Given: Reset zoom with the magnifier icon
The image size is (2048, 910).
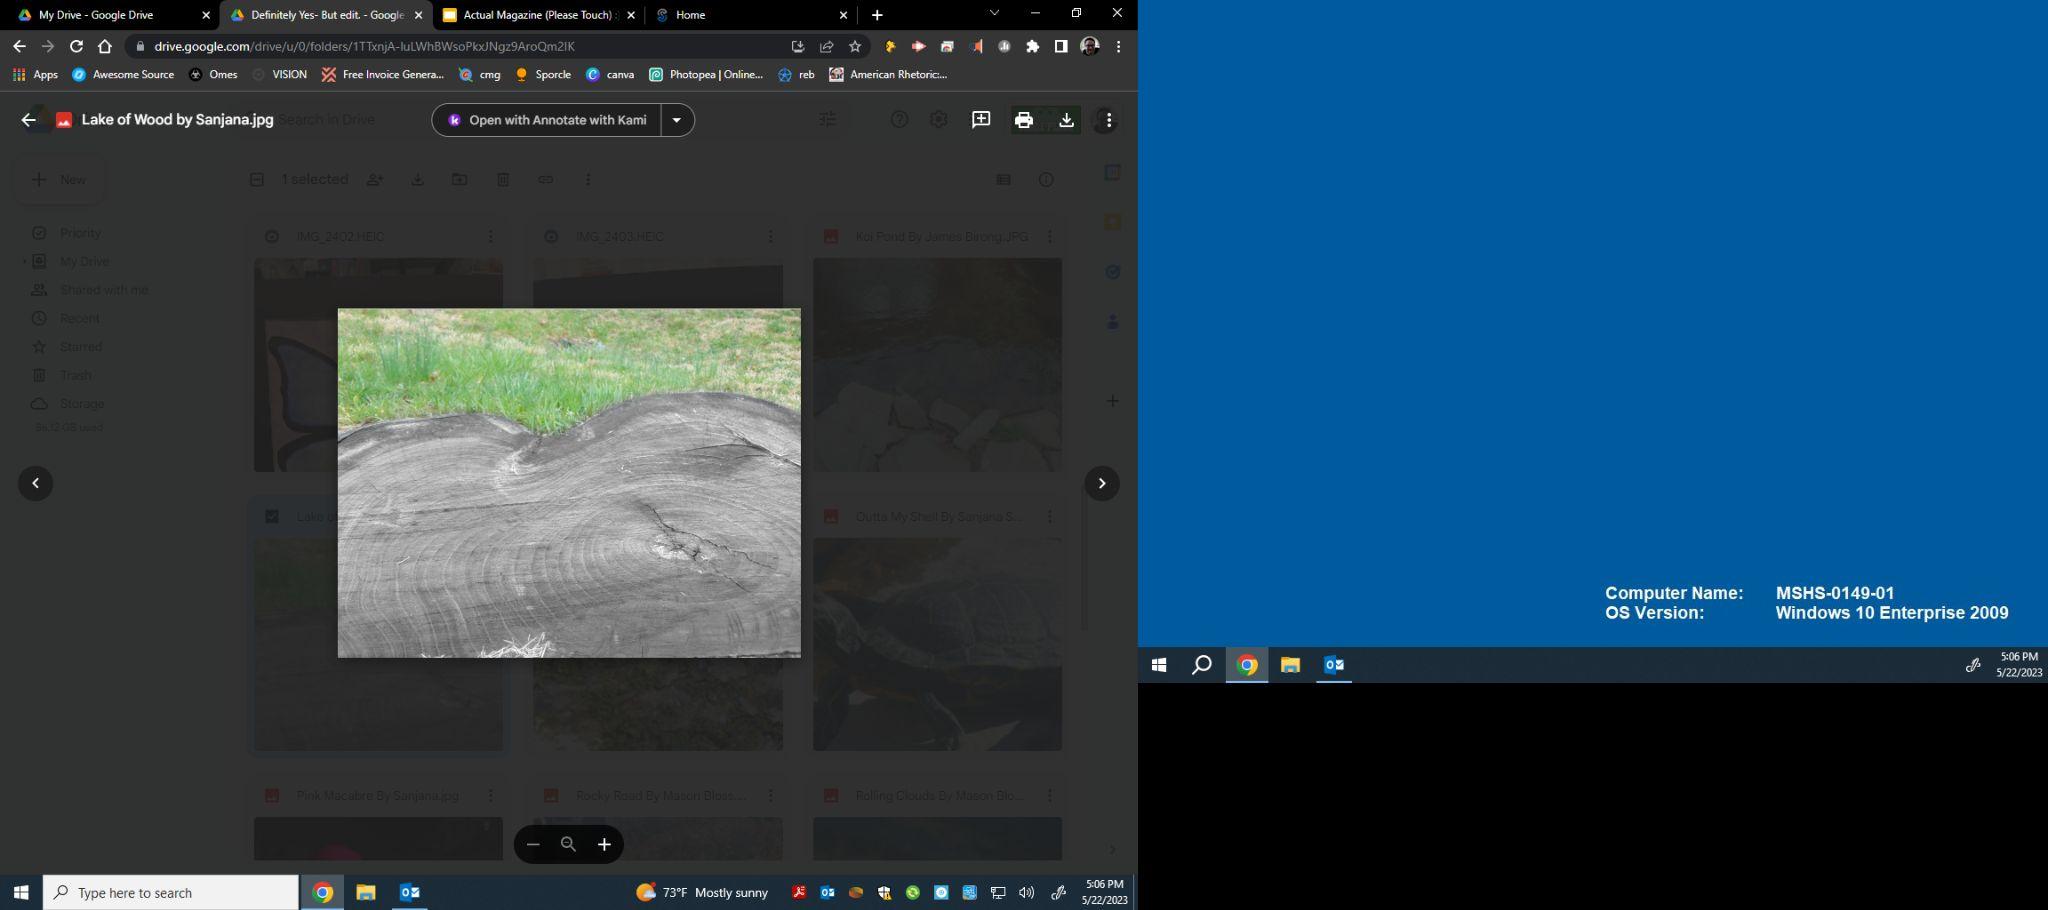Looking at the screenshot, I should (x=568, y=844).
